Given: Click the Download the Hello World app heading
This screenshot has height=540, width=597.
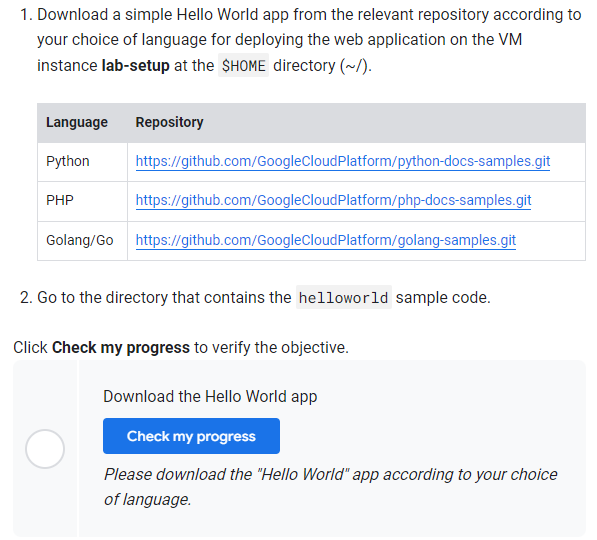Looking at the screenshot, I should pos(210,396).
